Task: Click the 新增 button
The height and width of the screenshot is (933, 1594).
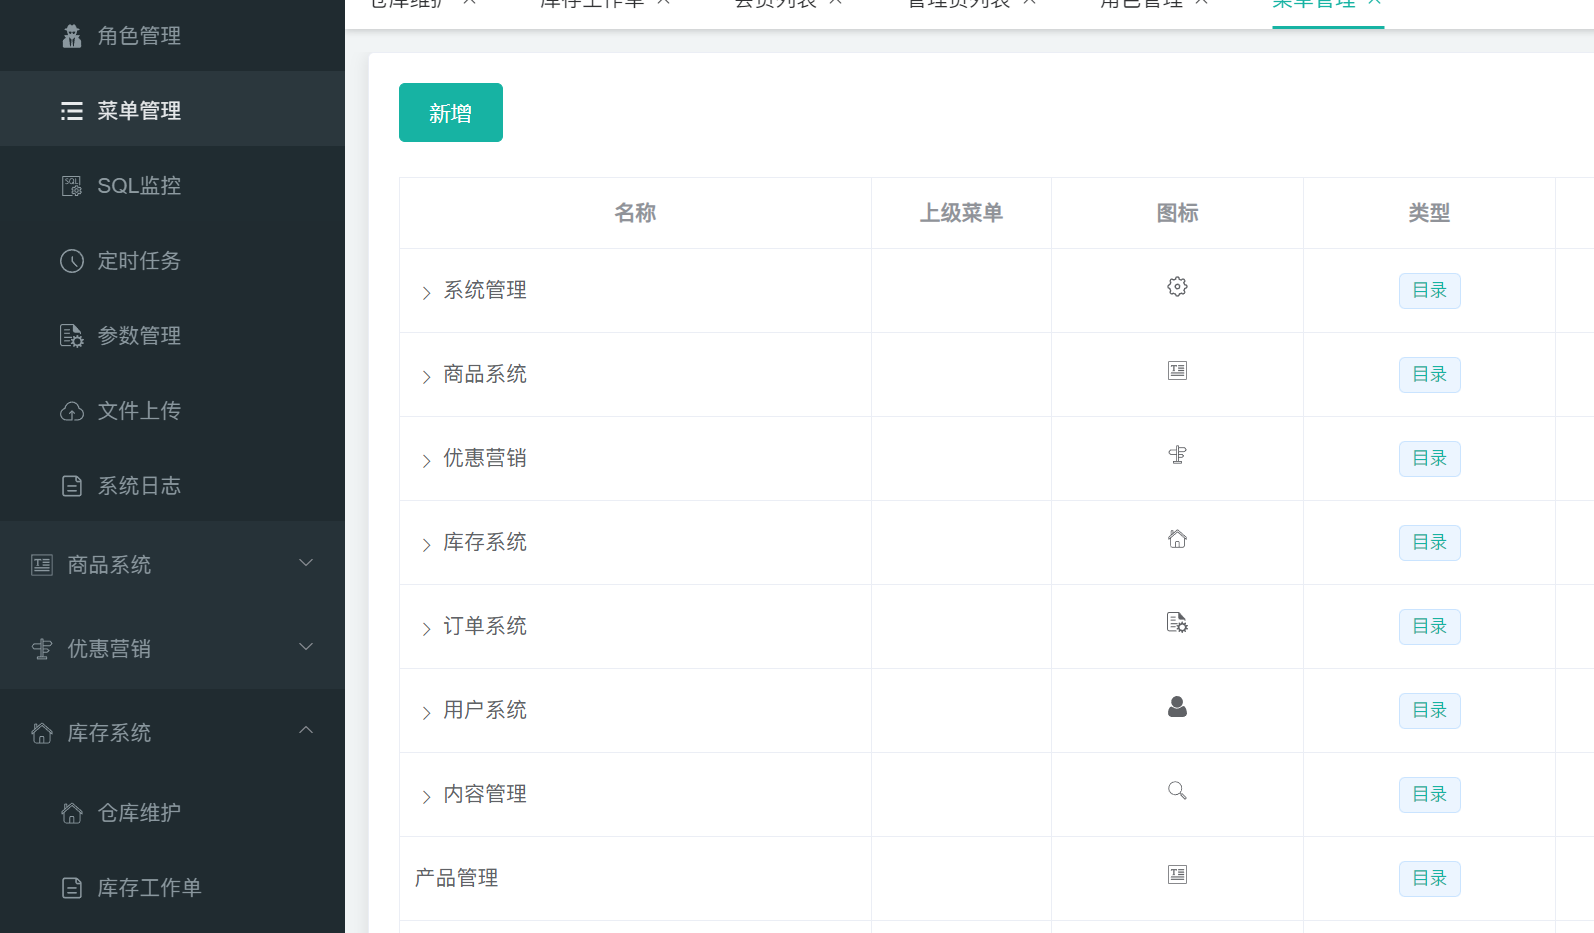Action: pyautogui.click(x=451, y=113)
